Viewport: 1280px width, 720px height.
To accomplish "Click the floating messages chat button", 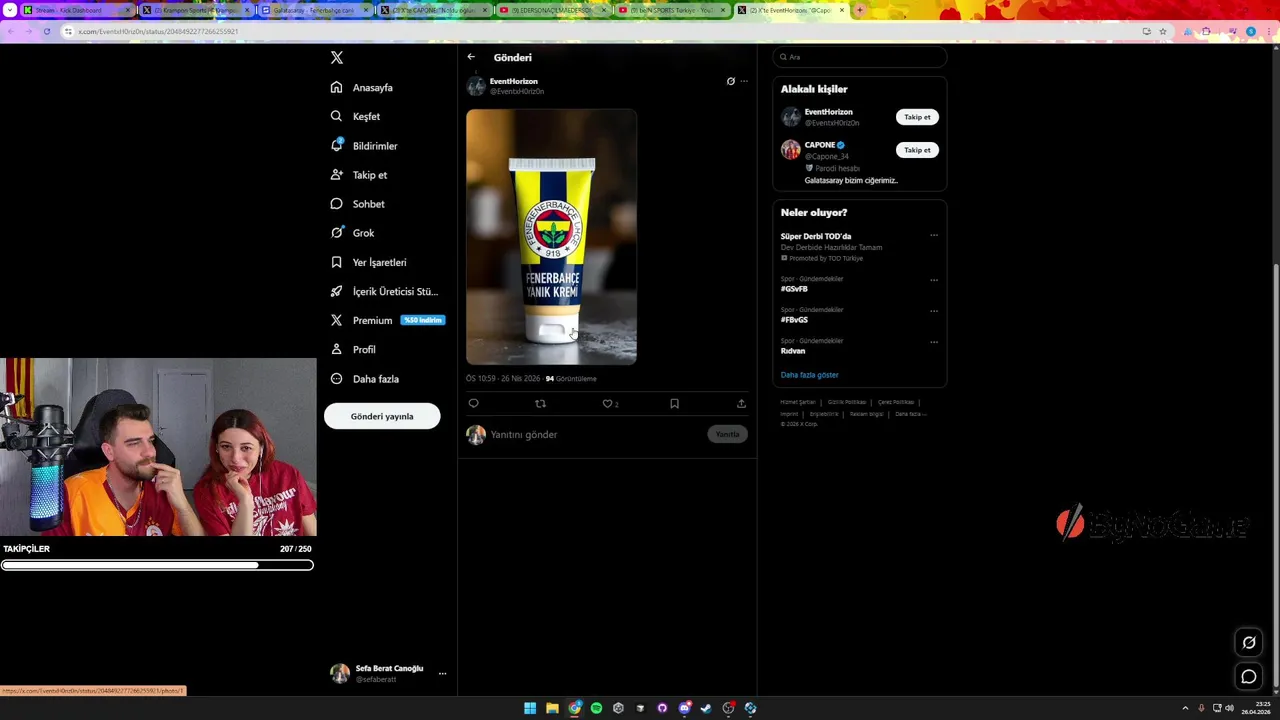I will (1249, 677).
